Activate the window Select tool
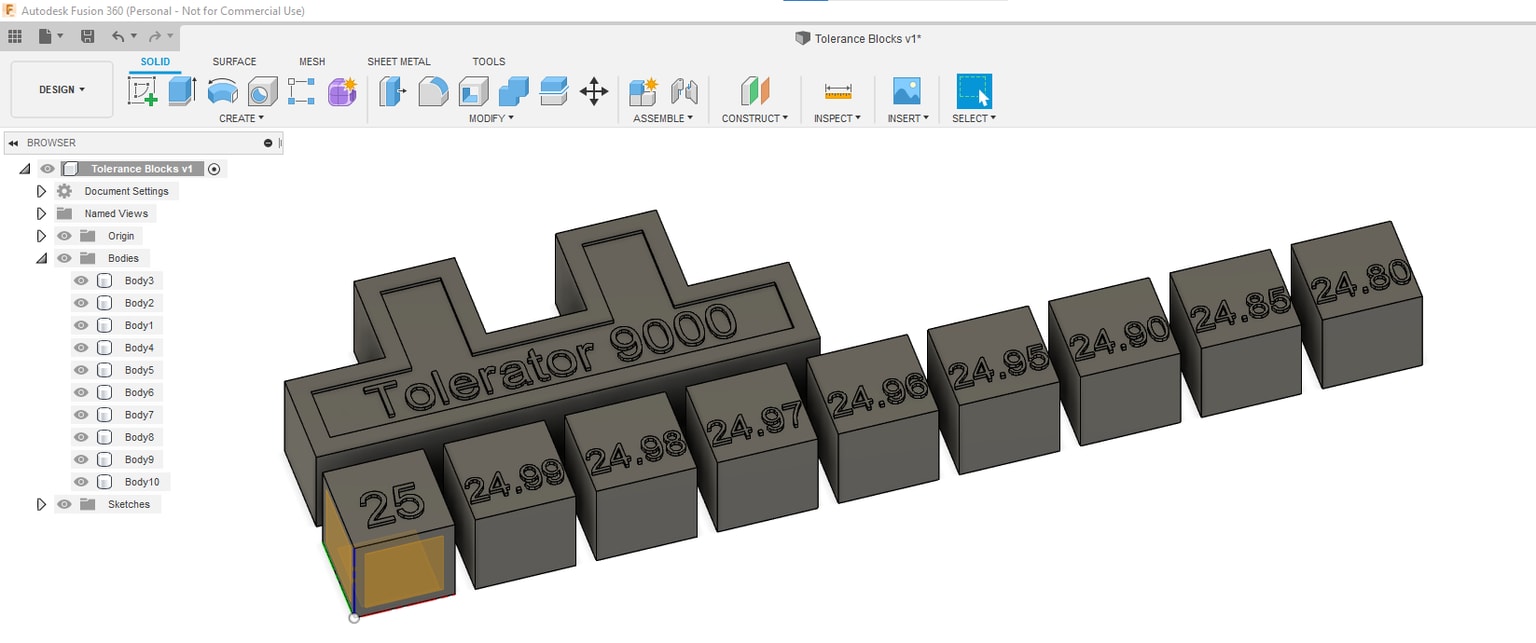The width and height of the screenshot is (1536, 643). pyautogui.click(x=974, y=91)
